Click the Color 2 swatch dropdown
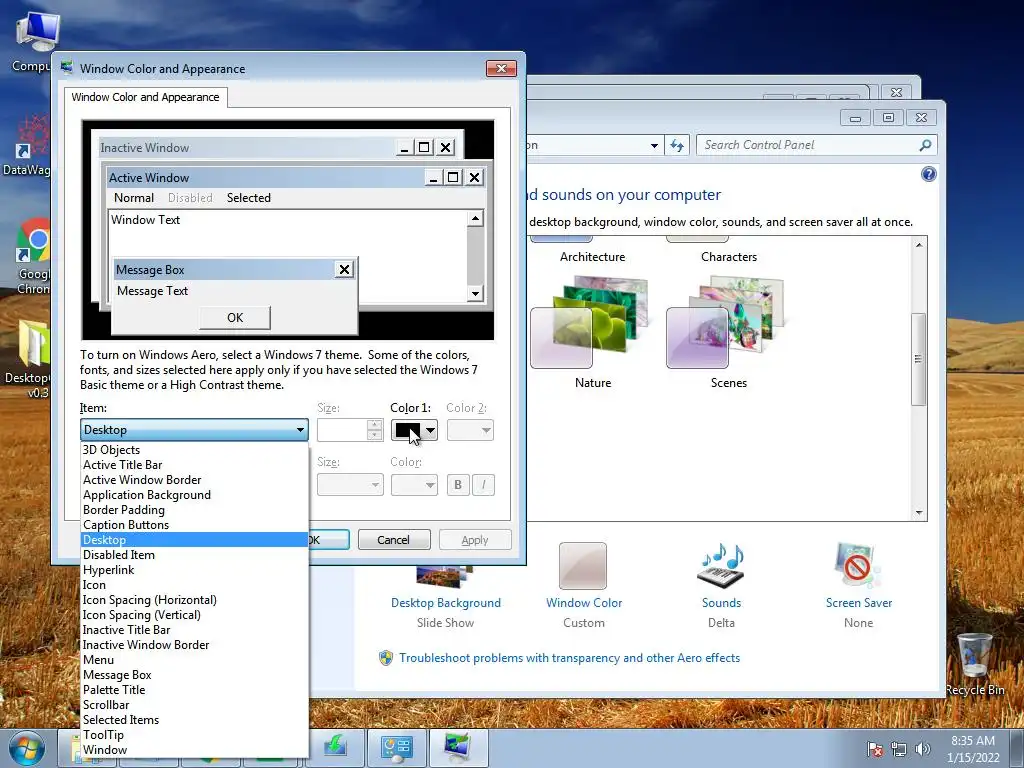 point(470,430)
